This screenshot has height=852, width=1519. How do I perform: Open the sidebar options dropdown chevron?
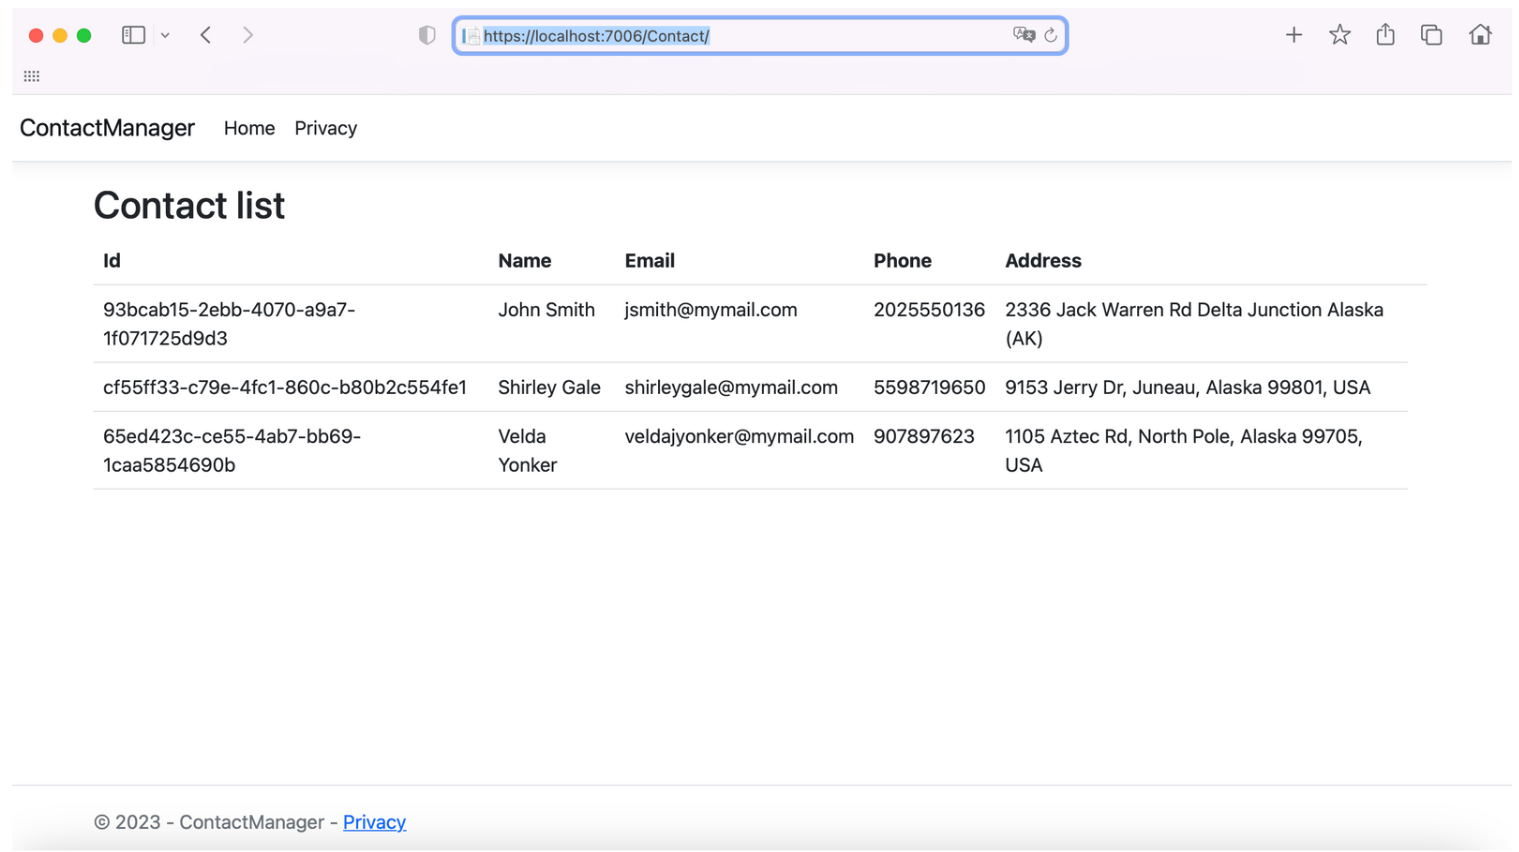click(165, 35)
